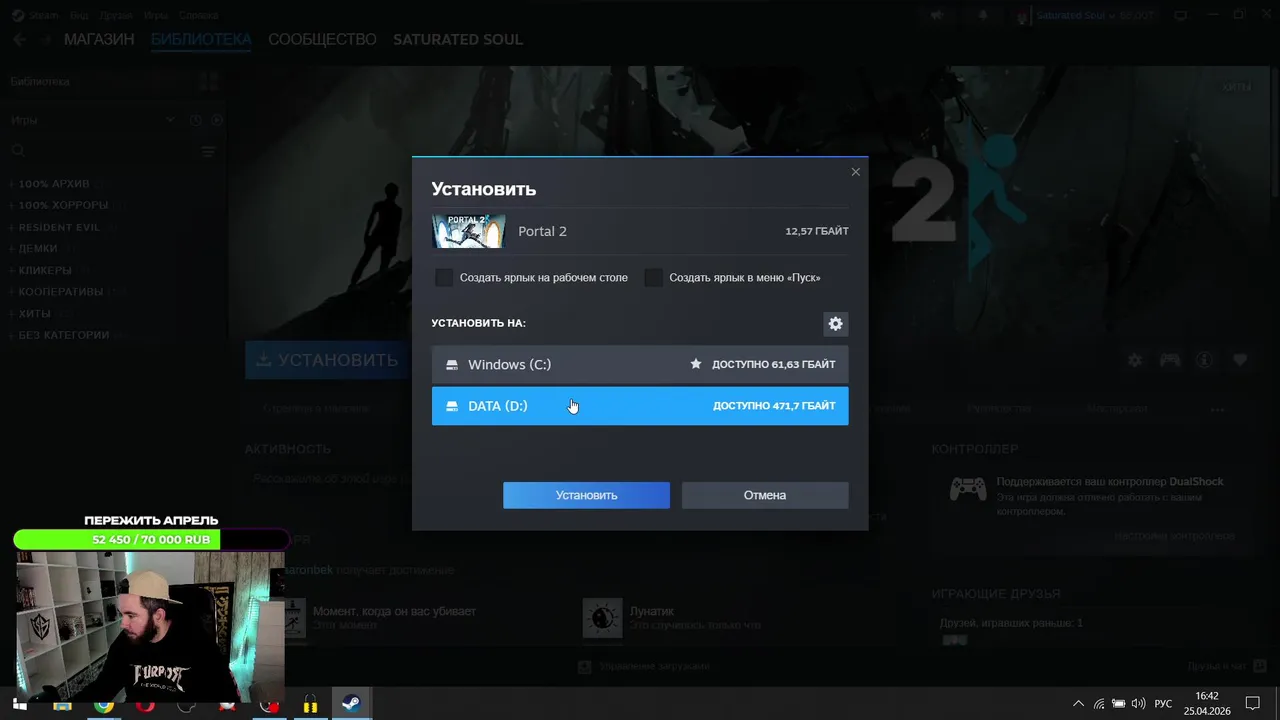Open install dialog settings gear
The height and width of the screenshot is (720, 1280).
click(x=835, y=324)
